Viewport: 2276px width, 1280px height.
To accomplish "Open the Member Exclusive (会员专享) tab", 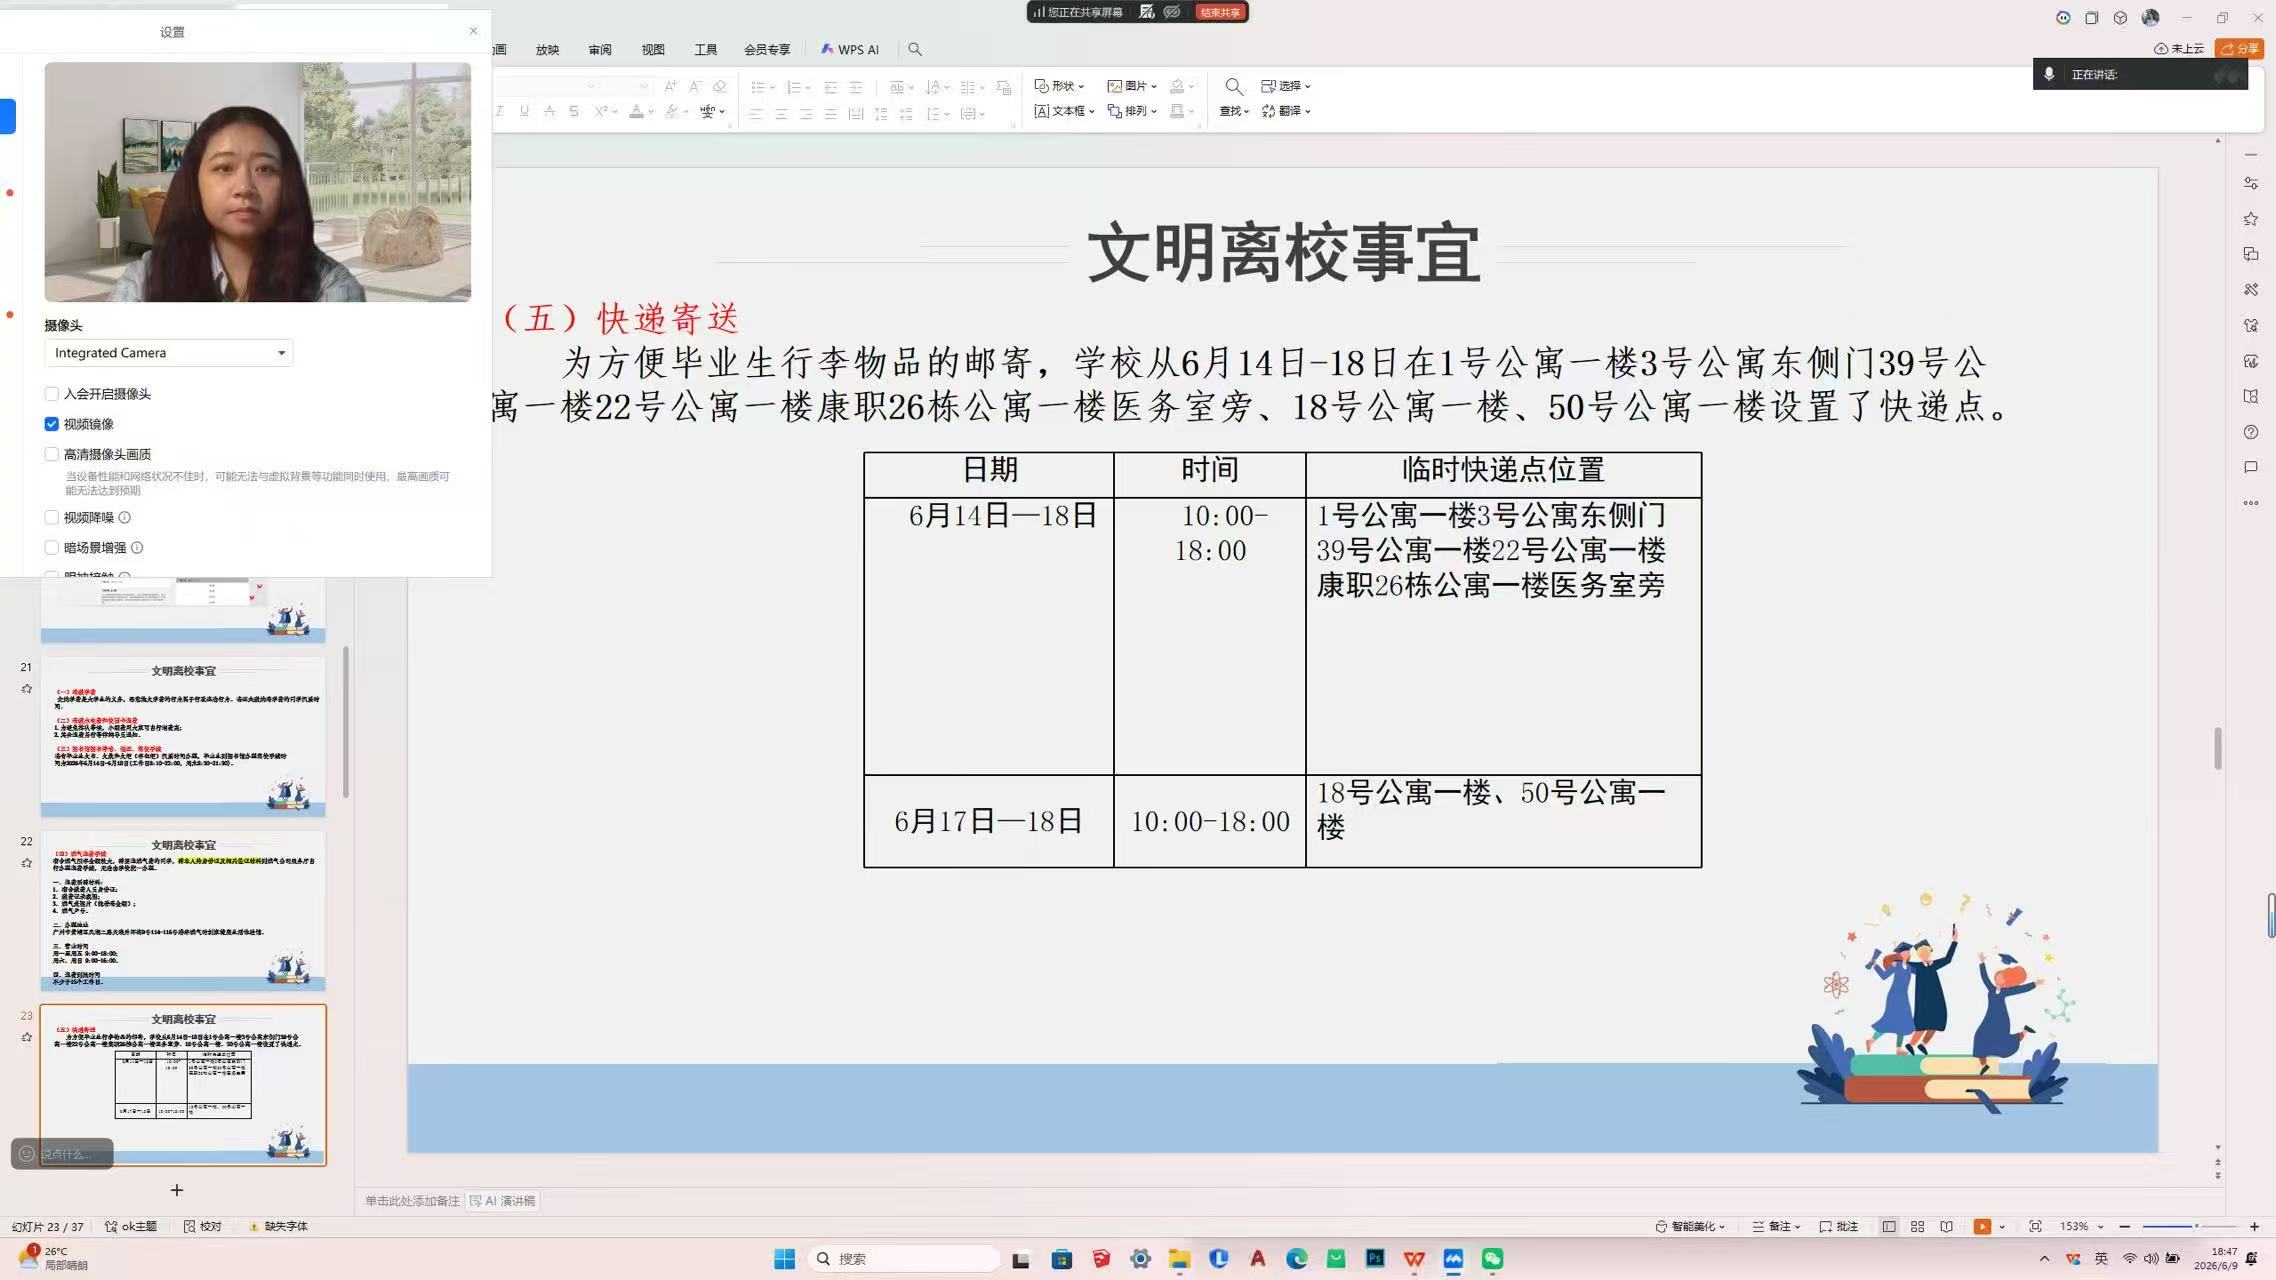I will click(x=767, y=49).
